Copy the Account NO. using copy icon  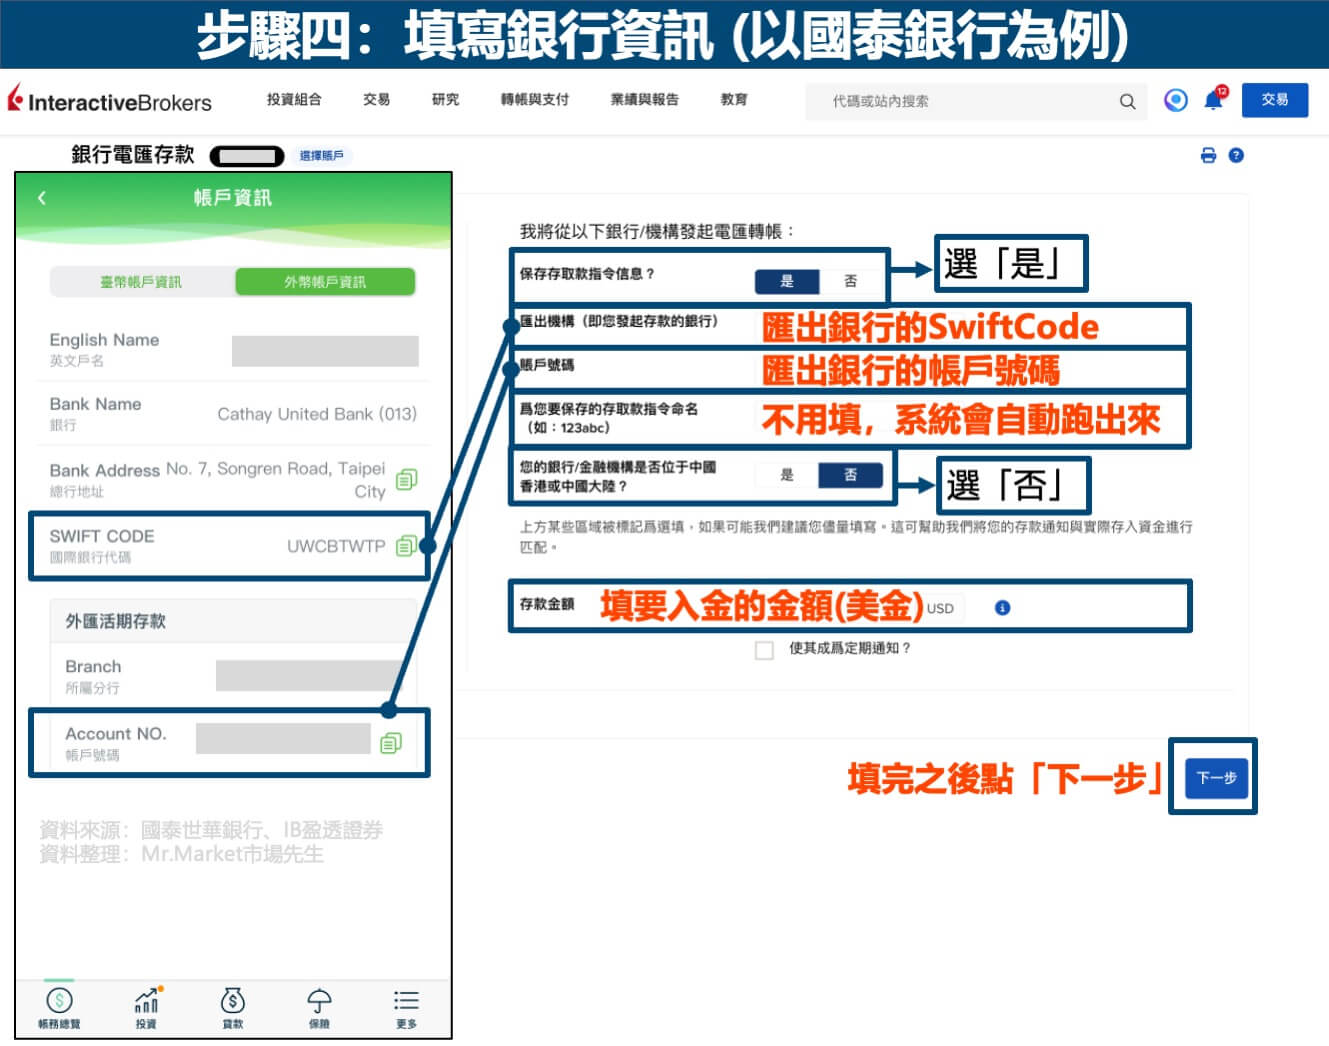[391, 742]
